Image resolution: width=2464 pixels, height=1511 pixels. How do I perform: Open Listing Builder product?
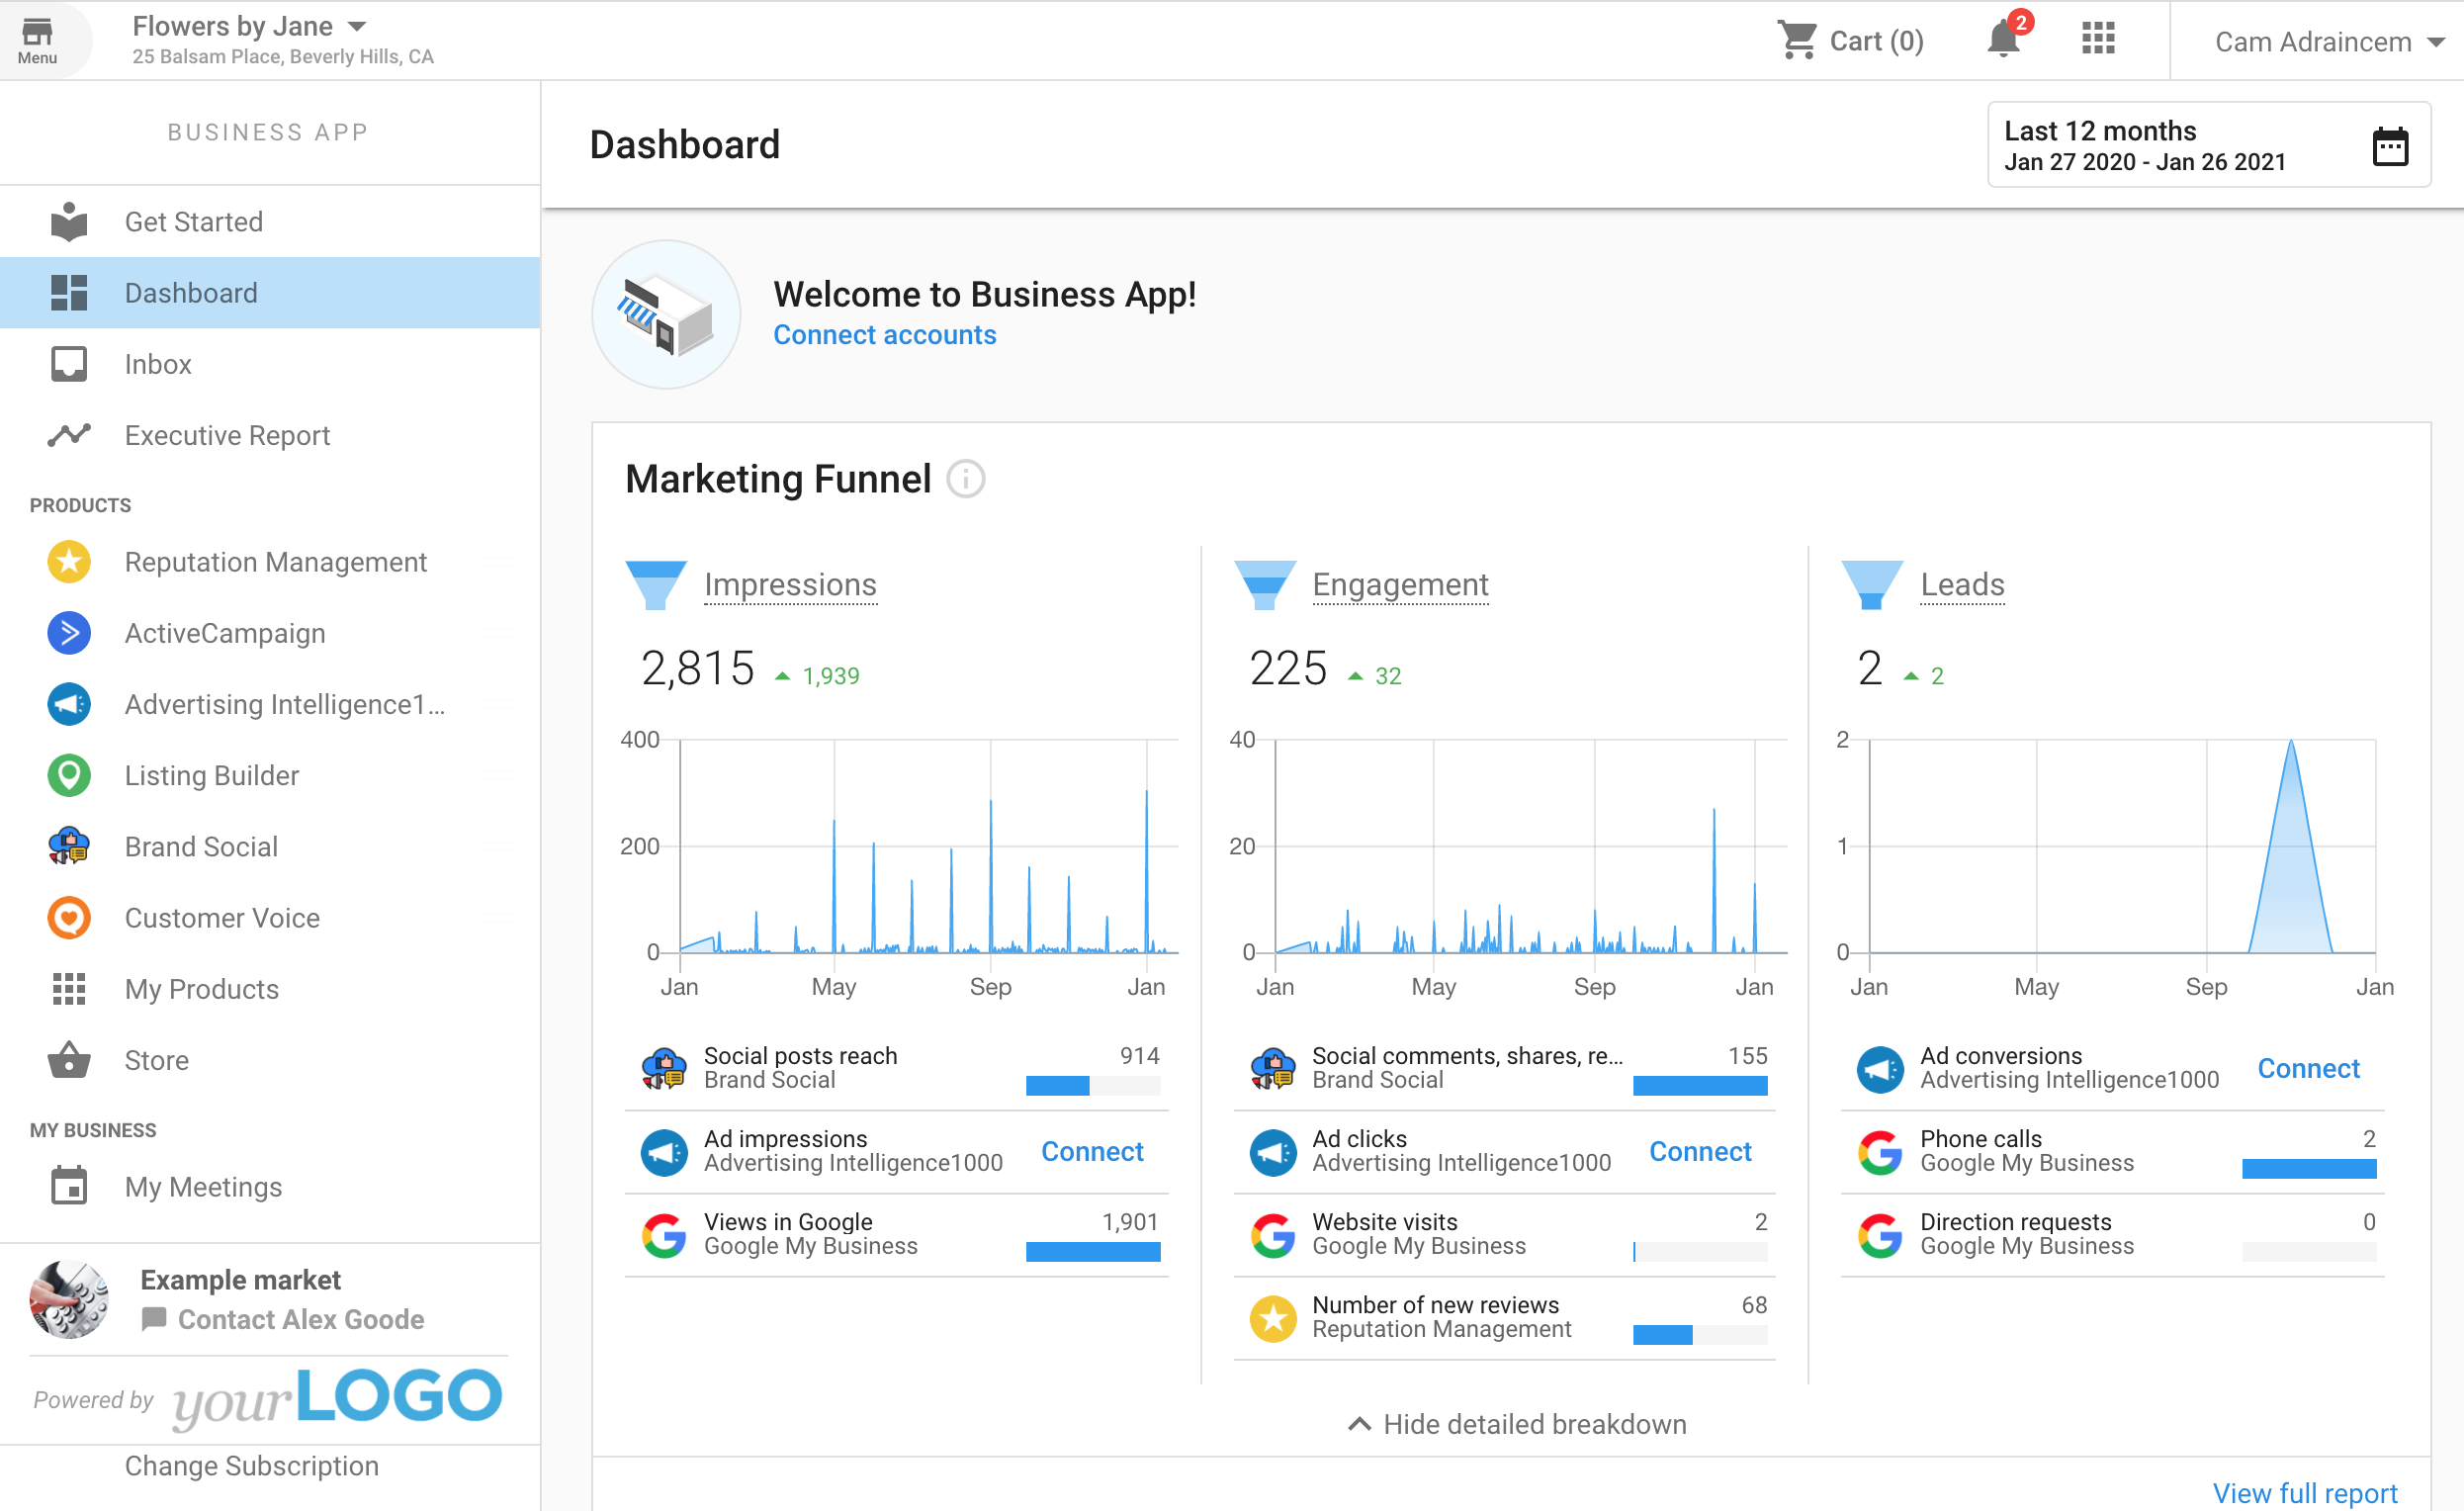pos(270,775)
